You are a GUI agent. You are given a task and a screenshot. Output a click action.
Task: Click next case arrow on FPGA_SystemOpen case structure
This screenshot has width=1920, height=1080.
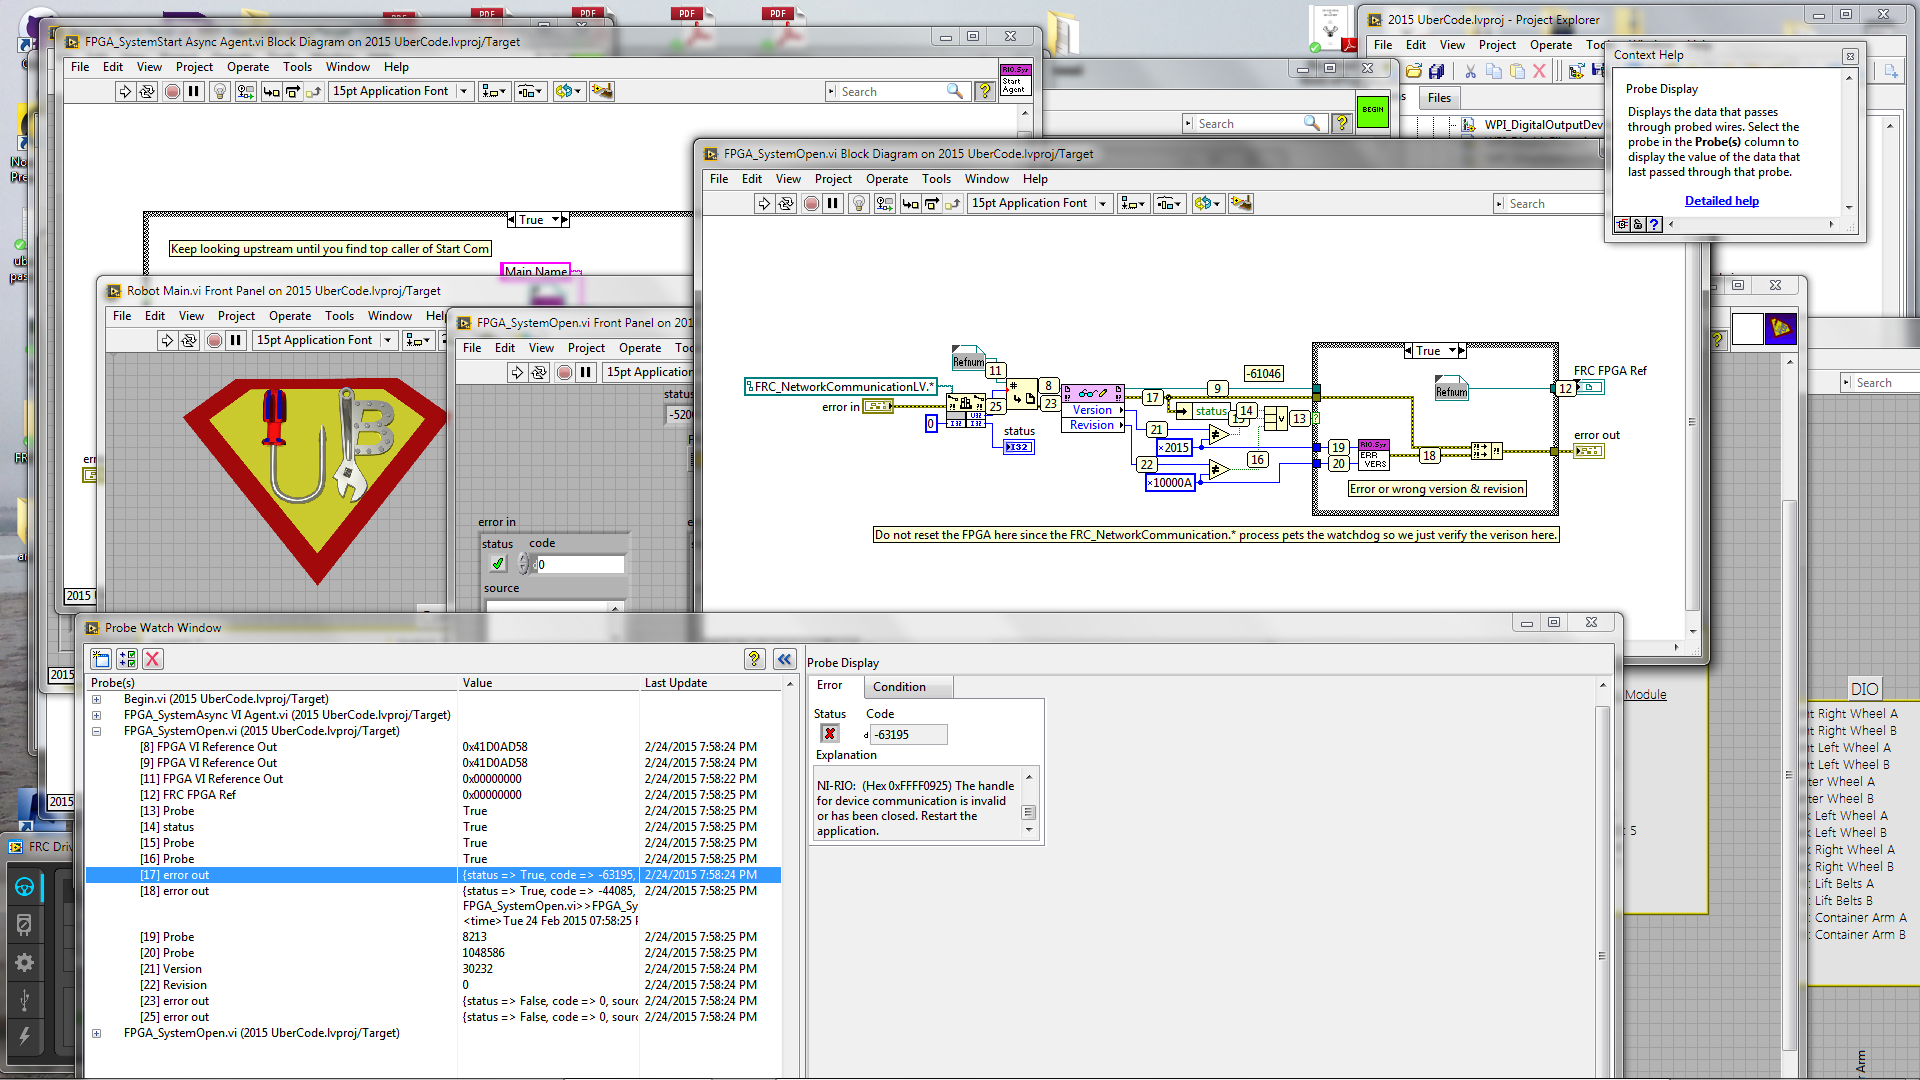(1463, 351)
